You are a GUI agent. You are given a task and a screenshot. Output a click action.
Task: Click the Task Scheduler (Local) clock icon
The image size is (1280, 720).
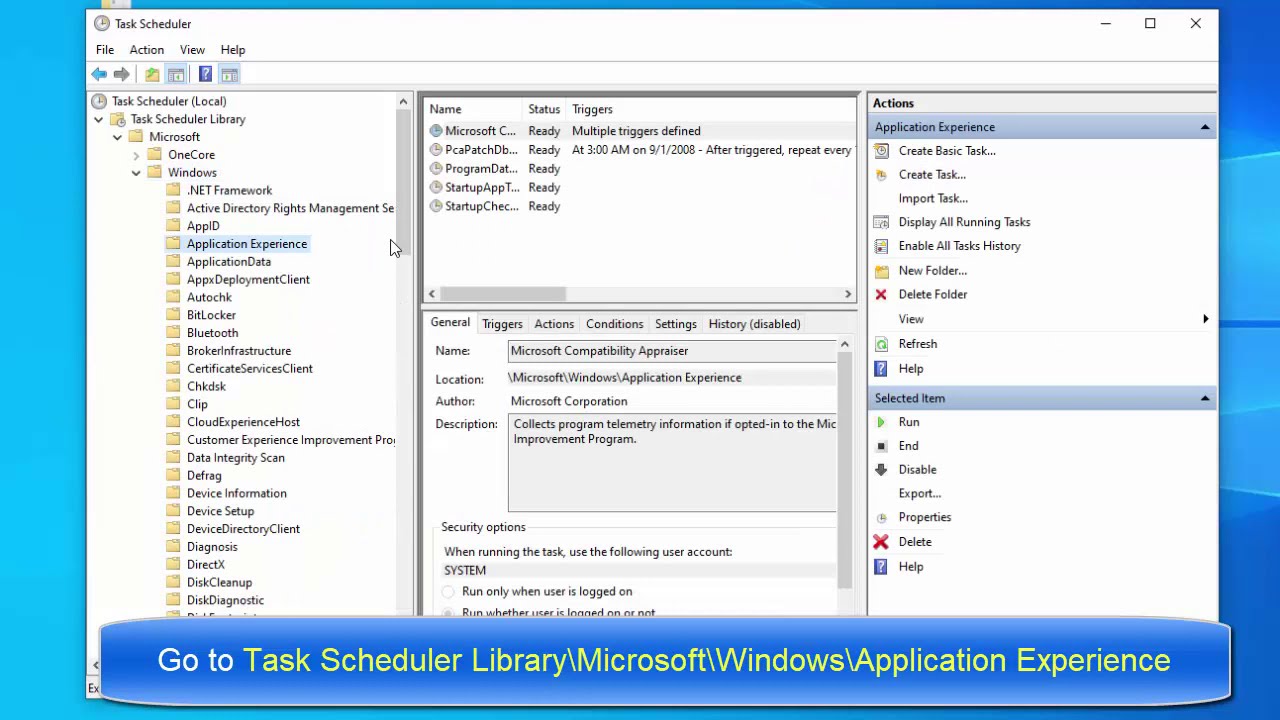point(99,101)
